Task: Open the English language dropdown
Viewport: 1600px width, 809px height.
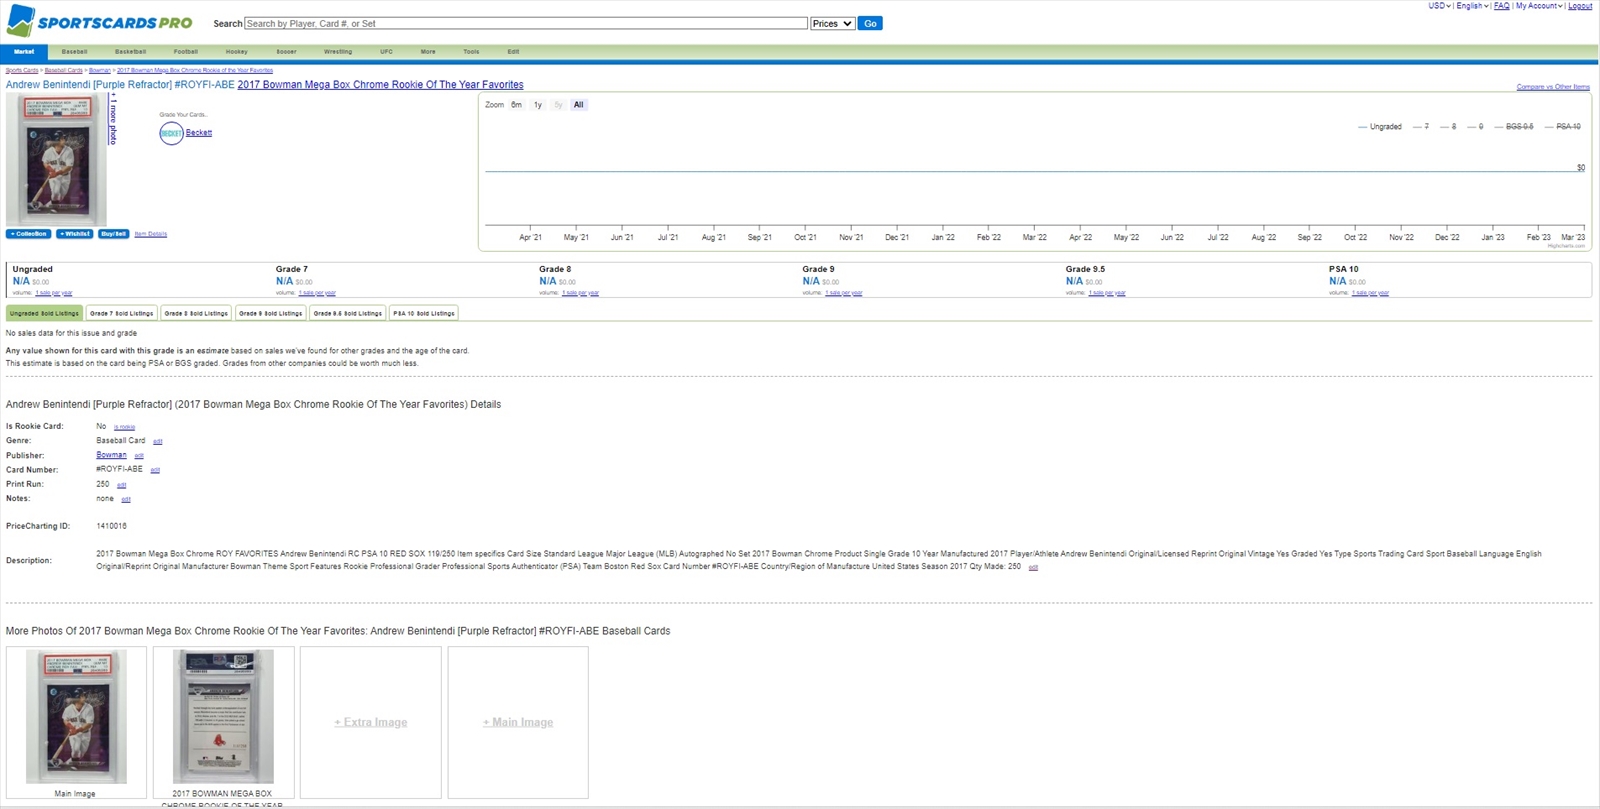Action: pos(1472,6)
